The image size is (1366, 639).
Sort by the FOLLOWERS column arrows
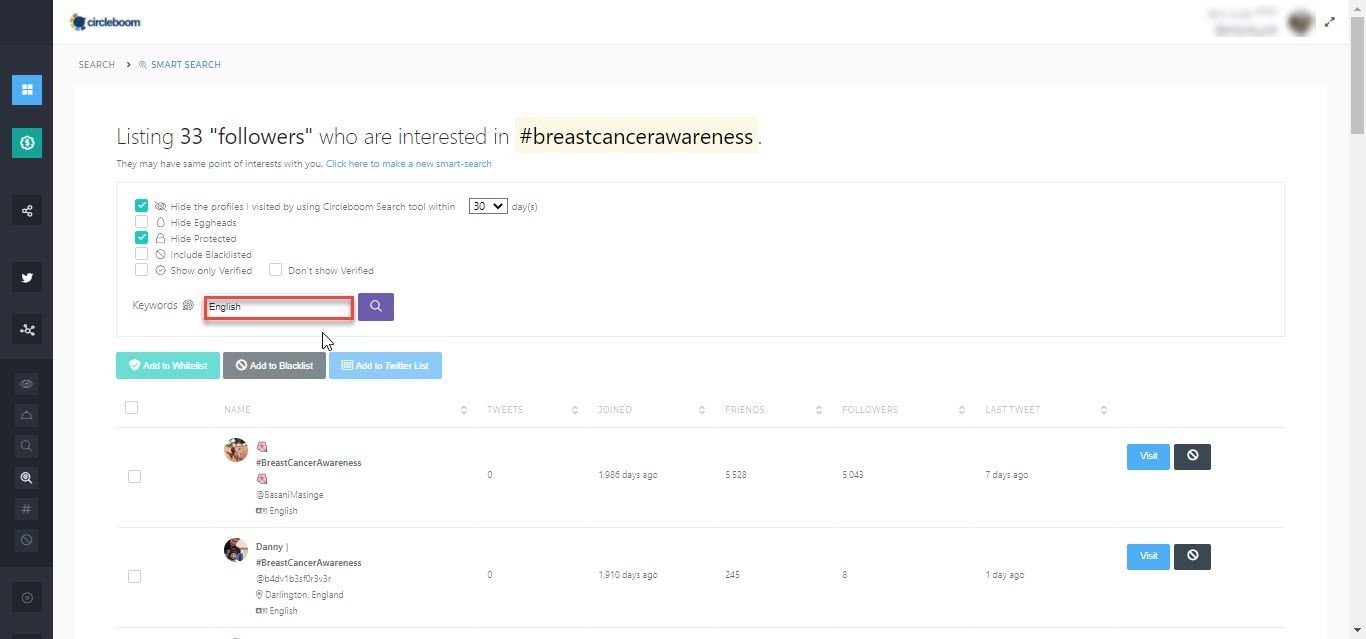[962, 410]
